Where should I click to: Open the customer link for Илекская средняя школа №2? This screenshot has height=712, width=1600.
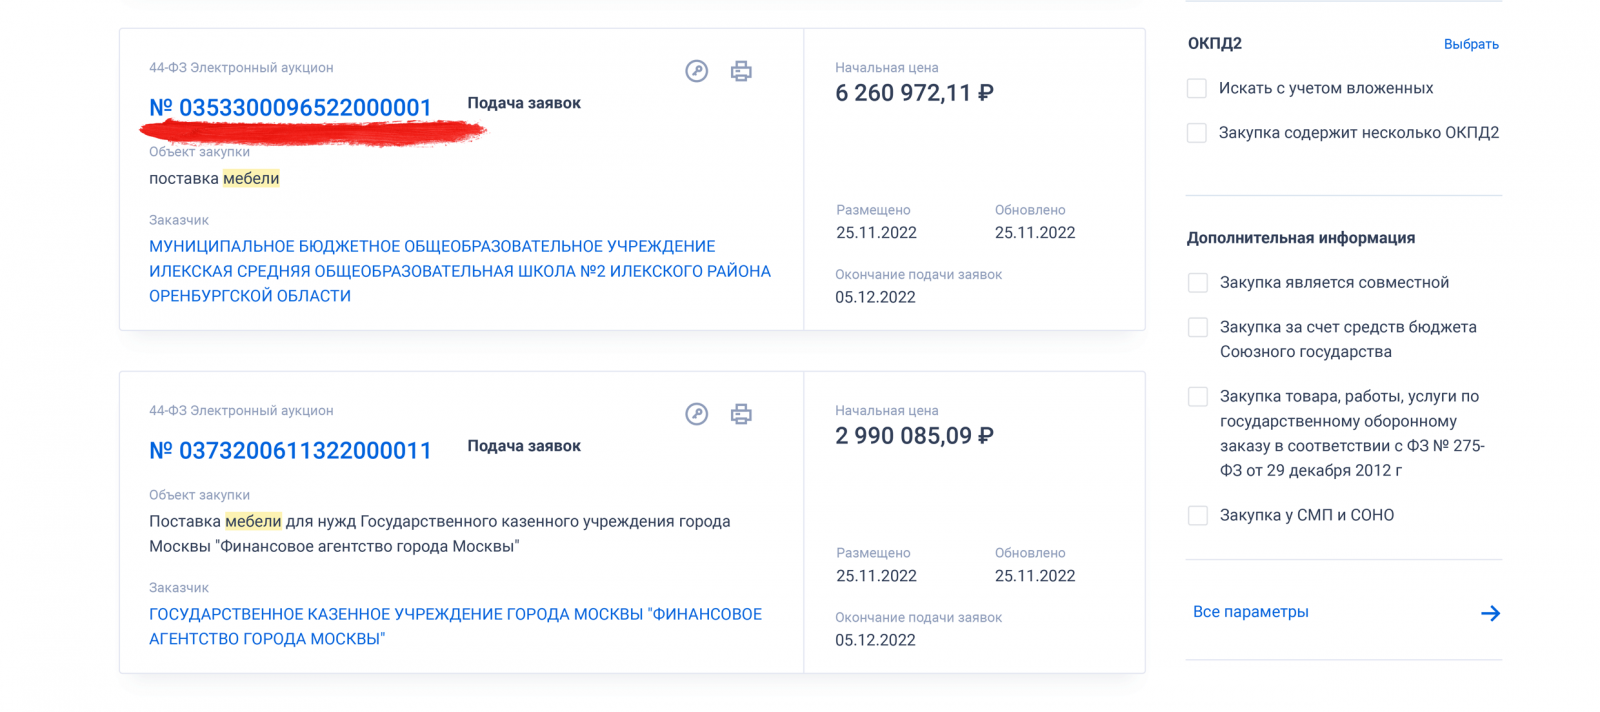[460, 271]
